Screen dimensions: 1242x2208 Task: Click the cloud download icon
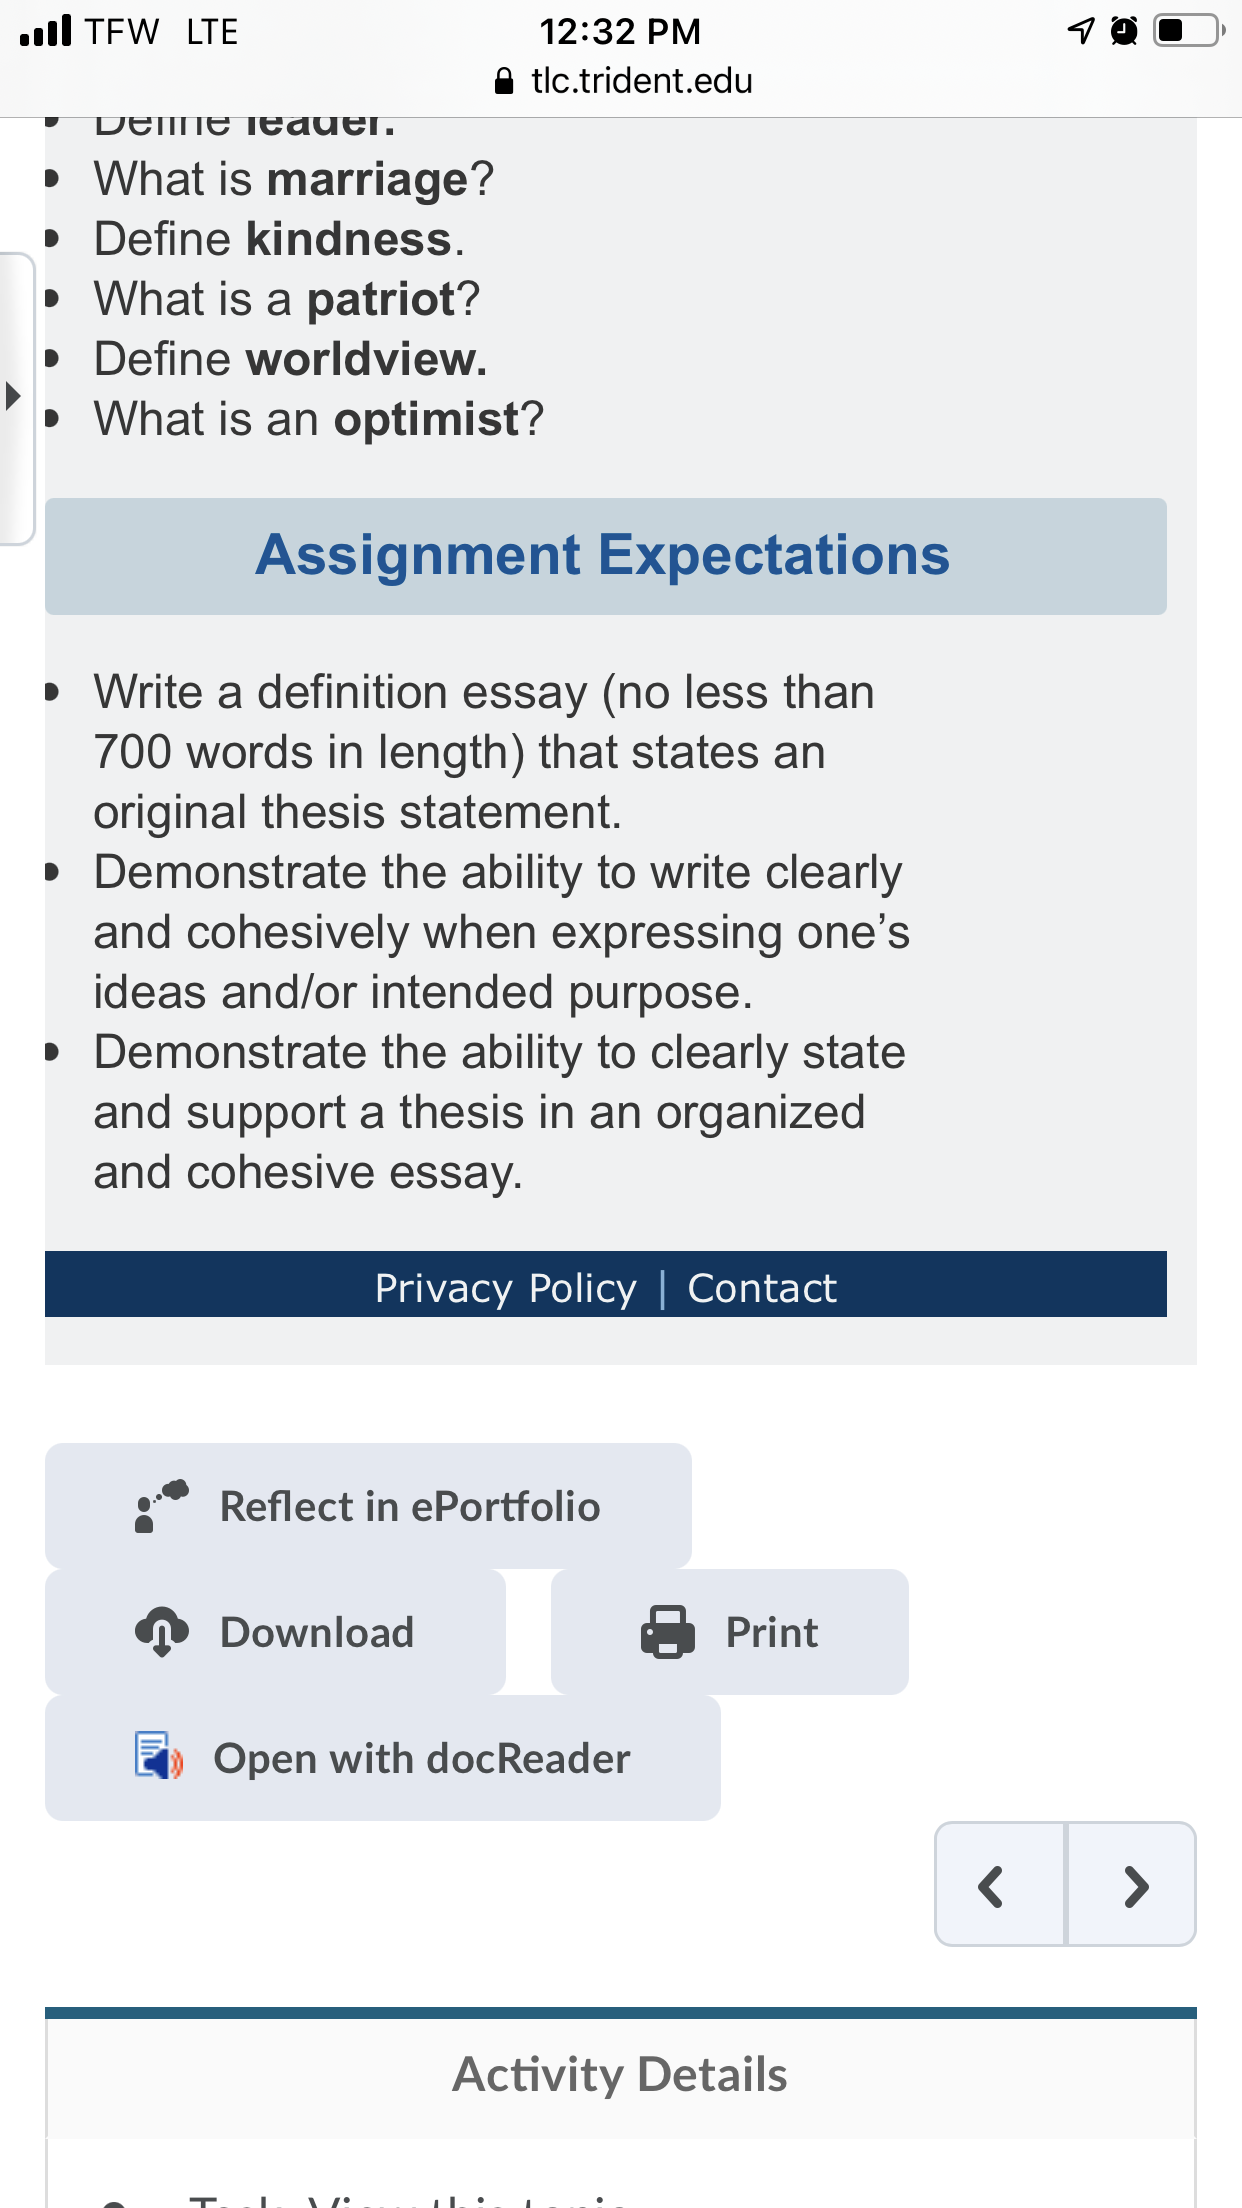161,1632
